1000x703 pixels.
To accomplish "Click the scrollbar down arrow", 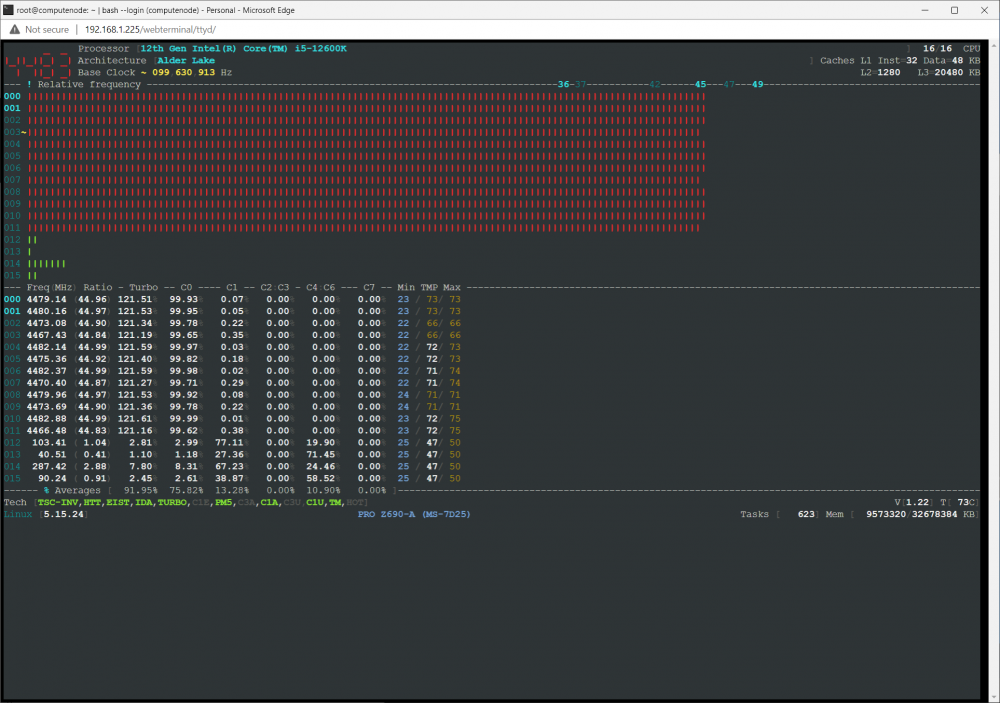I will click(x=993, y=697).
